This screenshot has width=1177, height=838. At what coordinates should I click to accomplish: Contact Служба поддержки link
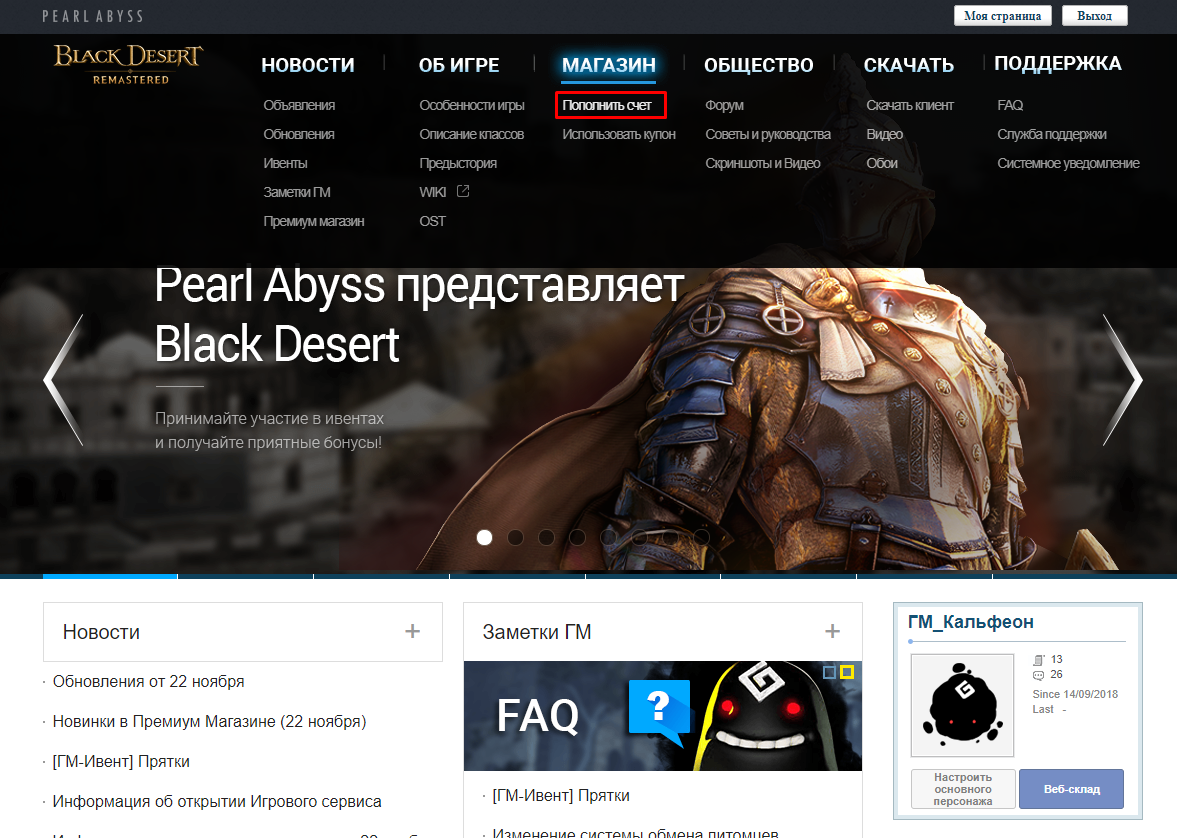point(1052,134)
